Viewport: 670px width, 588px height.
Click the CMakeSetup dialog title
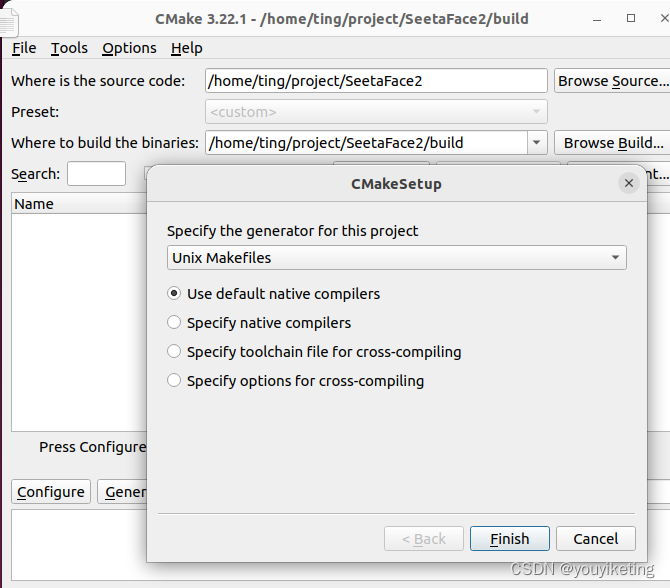coord(397,184)
